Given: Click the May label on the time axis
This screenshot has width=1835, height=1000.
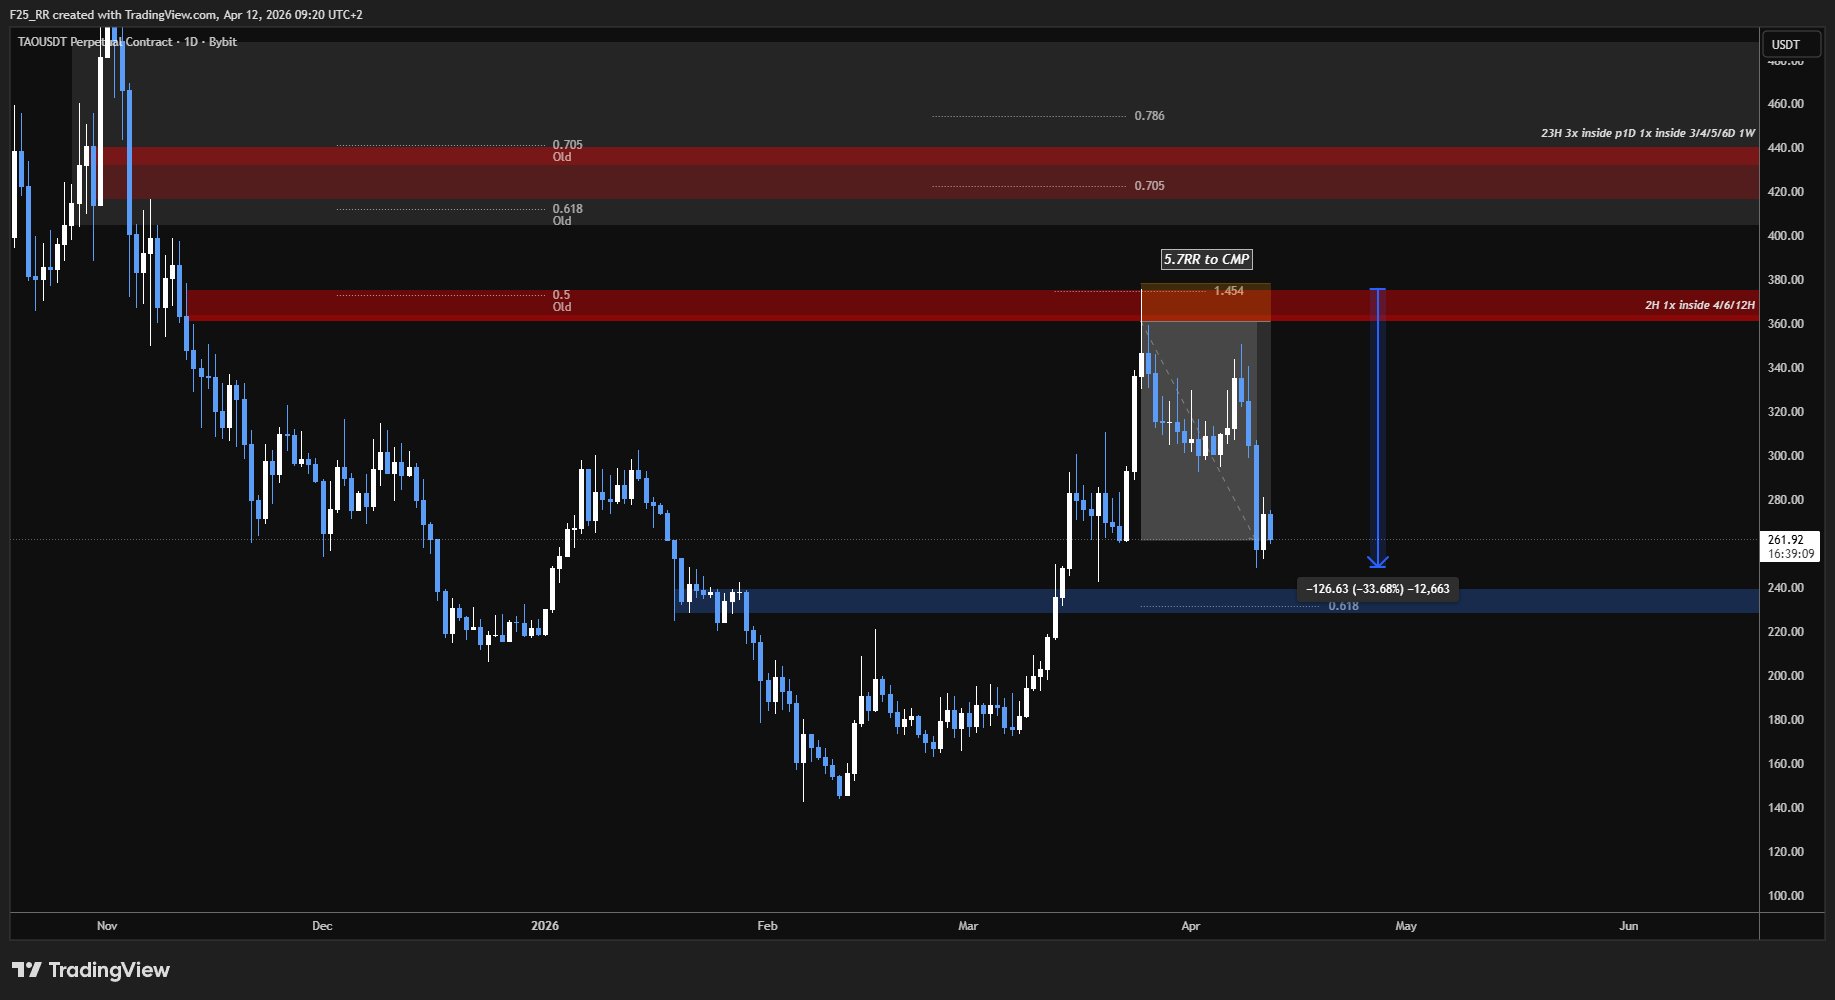Looking at the screenshot, I should [1406, 926].
